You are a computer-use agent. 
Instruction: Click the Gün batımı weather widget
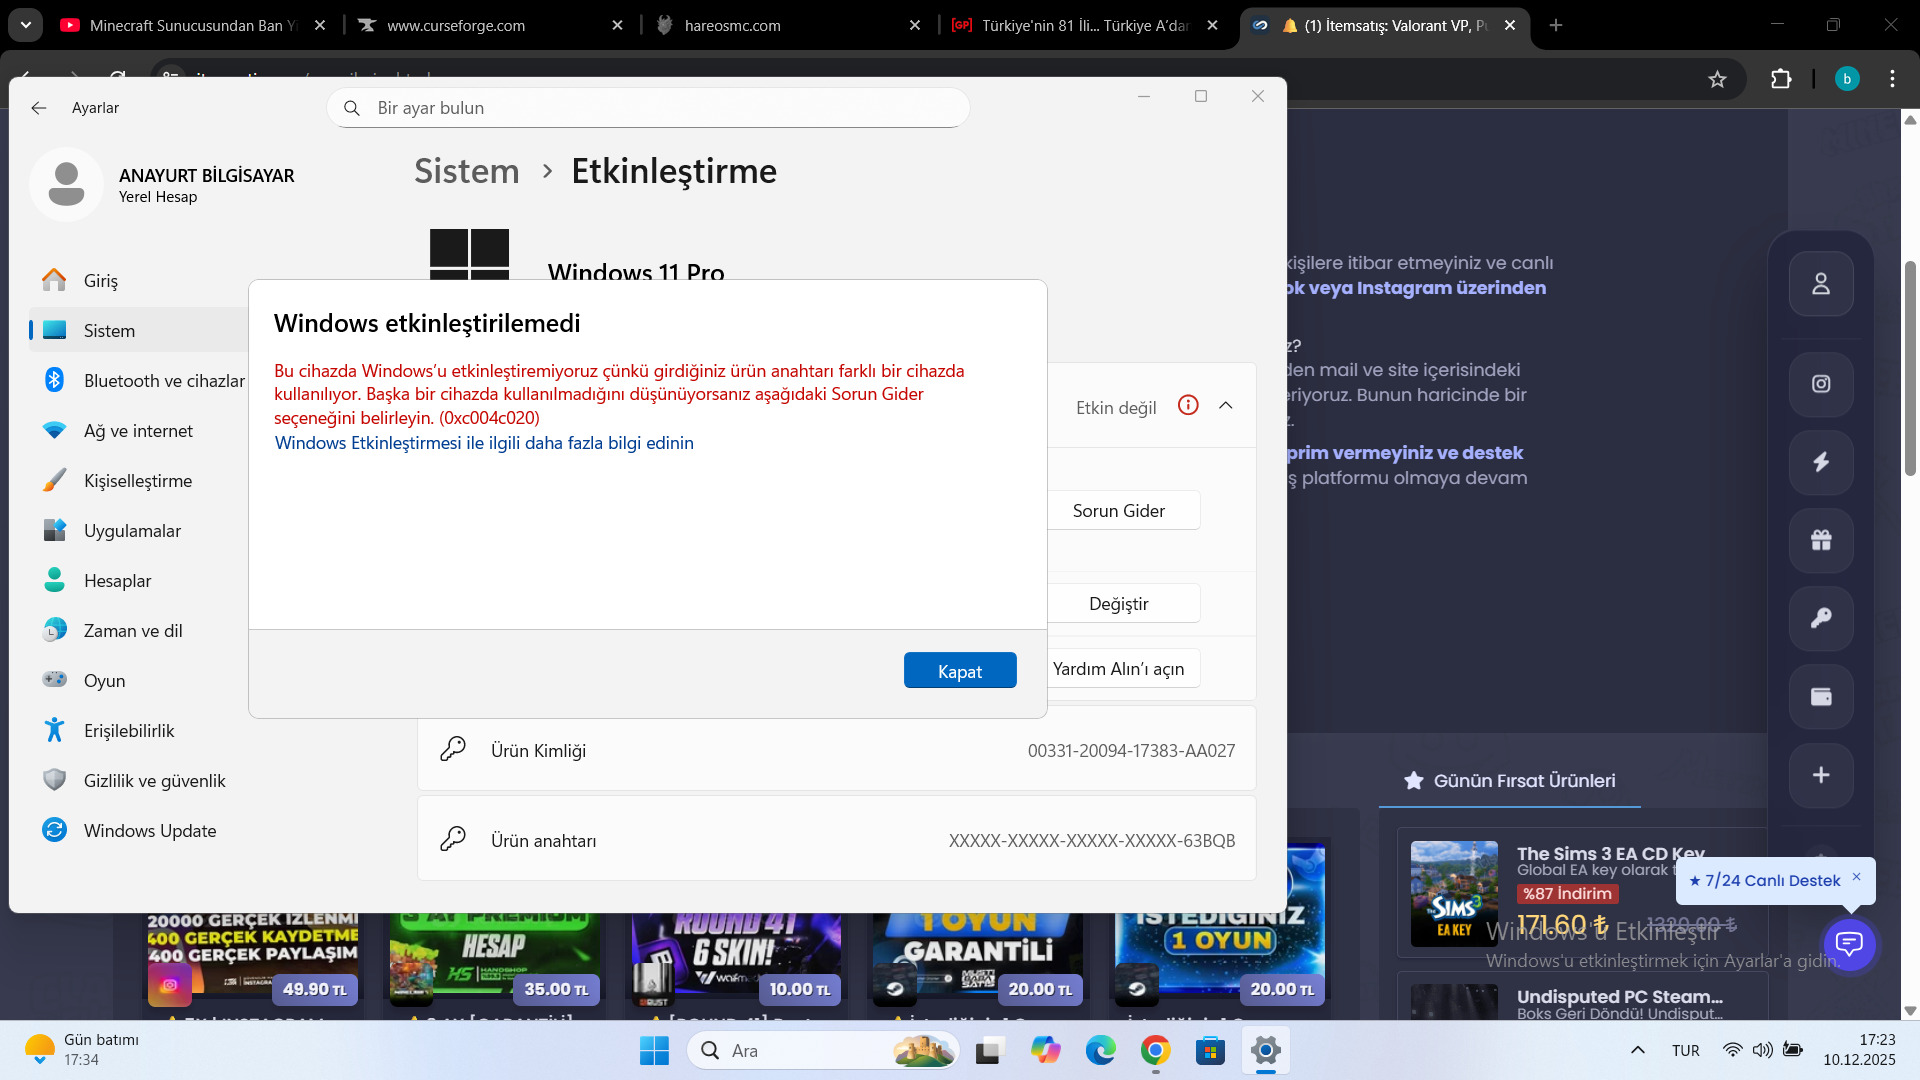click(x=82, y=1050)
